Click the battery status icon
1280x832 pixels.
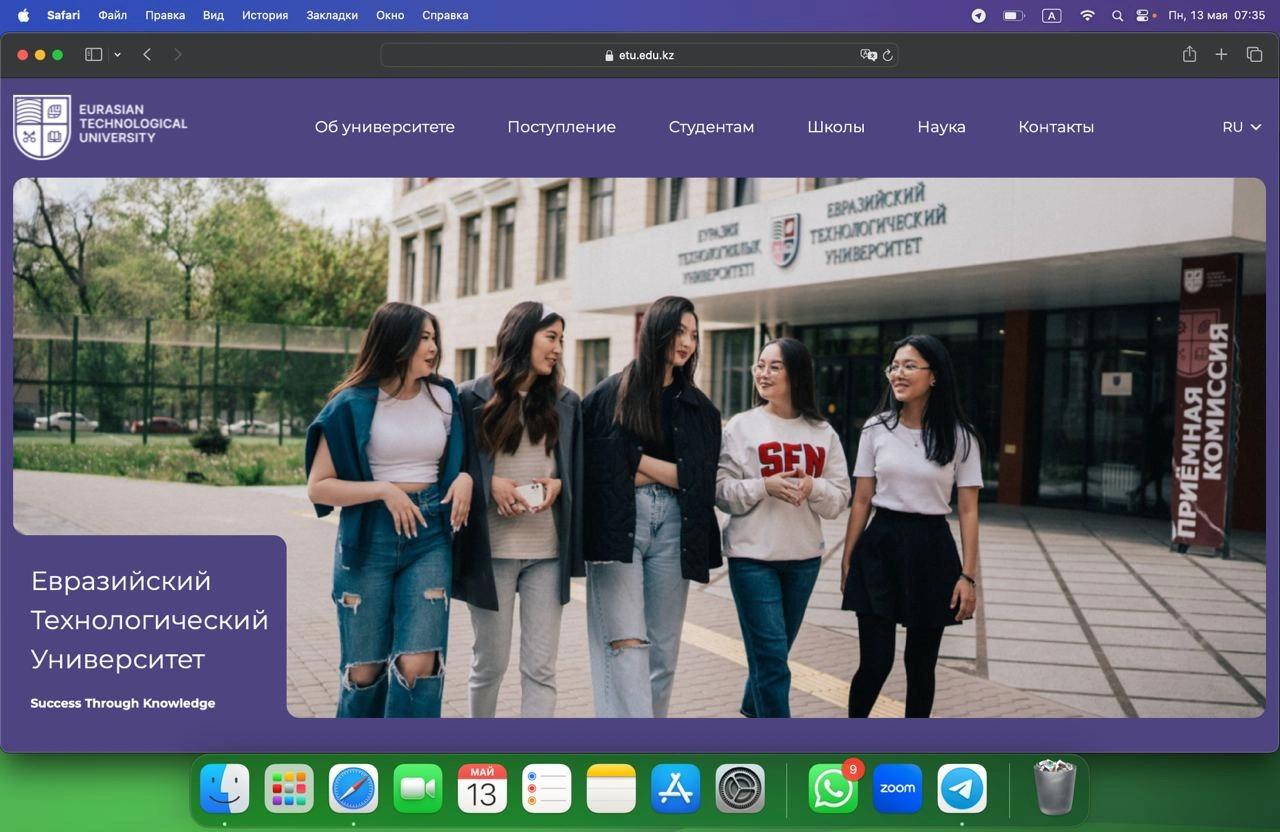click(1014, 15)
